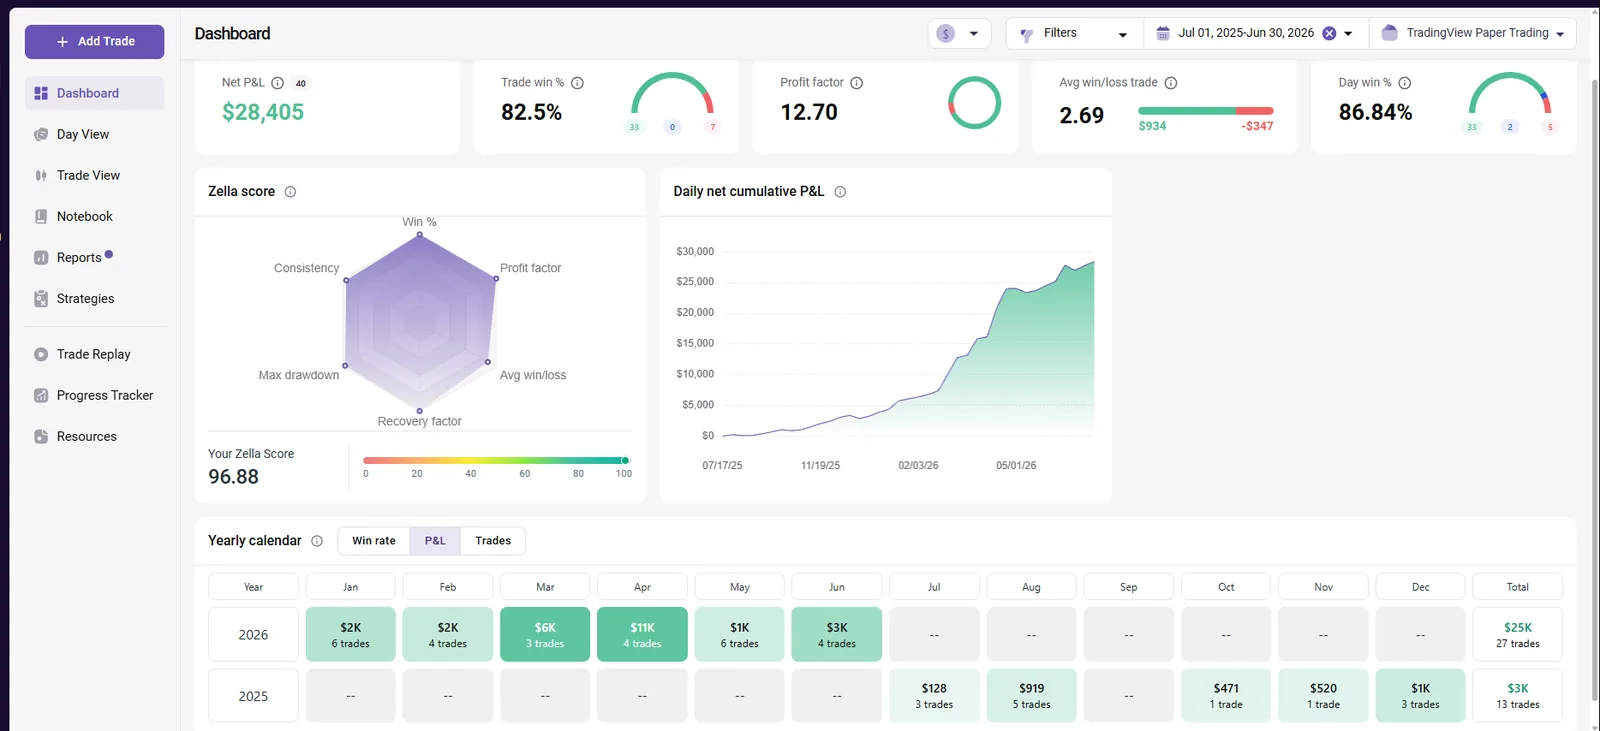
Task: Open Reports from sidebar
Action: 94,257
